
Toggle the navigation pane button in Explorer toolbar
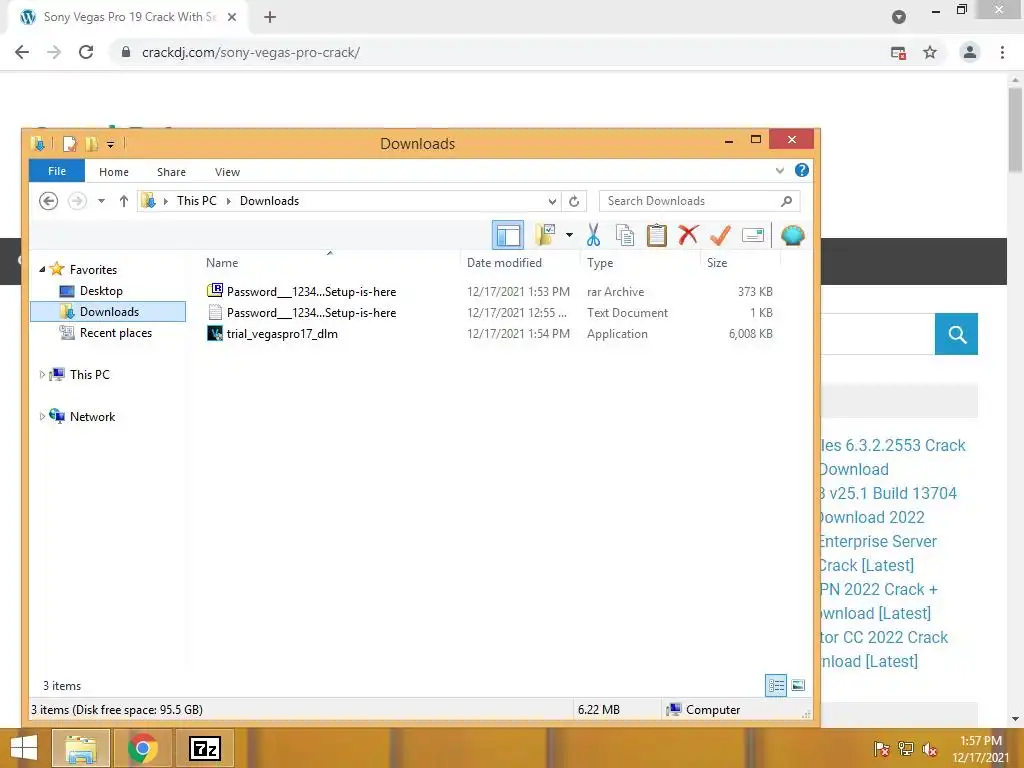tap(507, 235)
